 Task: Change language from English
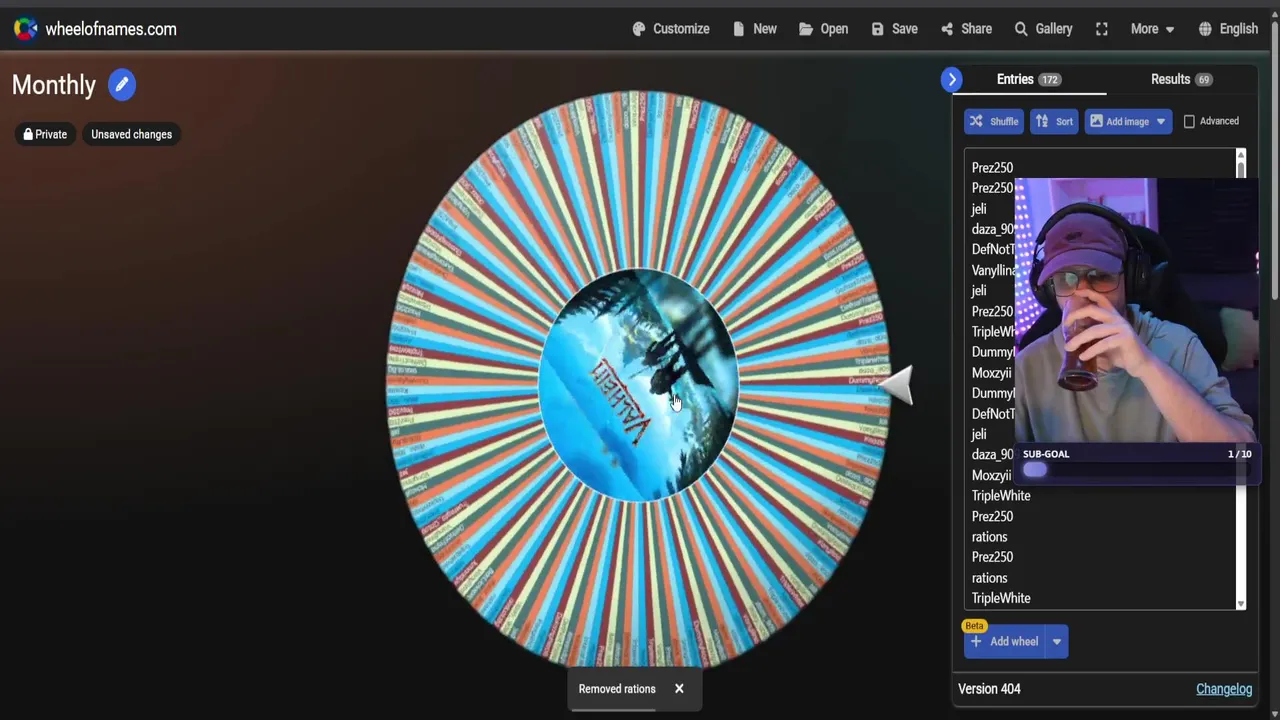[x=1228, y=29]
